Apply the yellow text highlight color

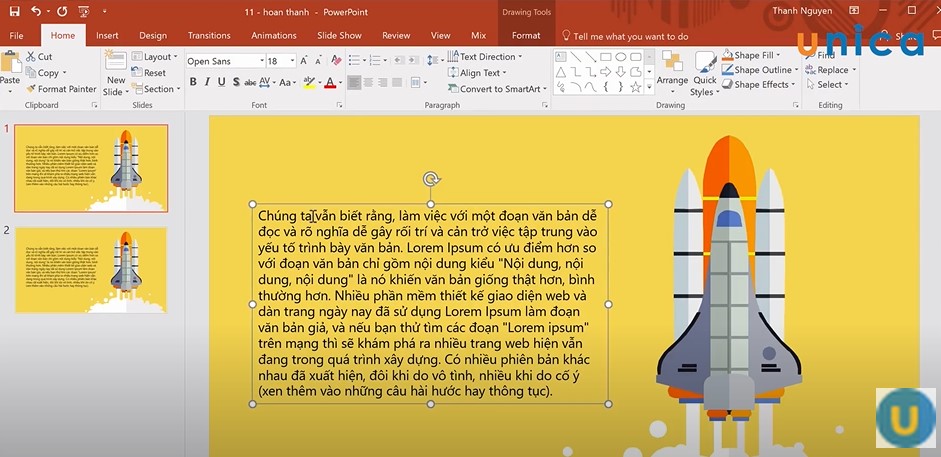[x=309, y=82]
